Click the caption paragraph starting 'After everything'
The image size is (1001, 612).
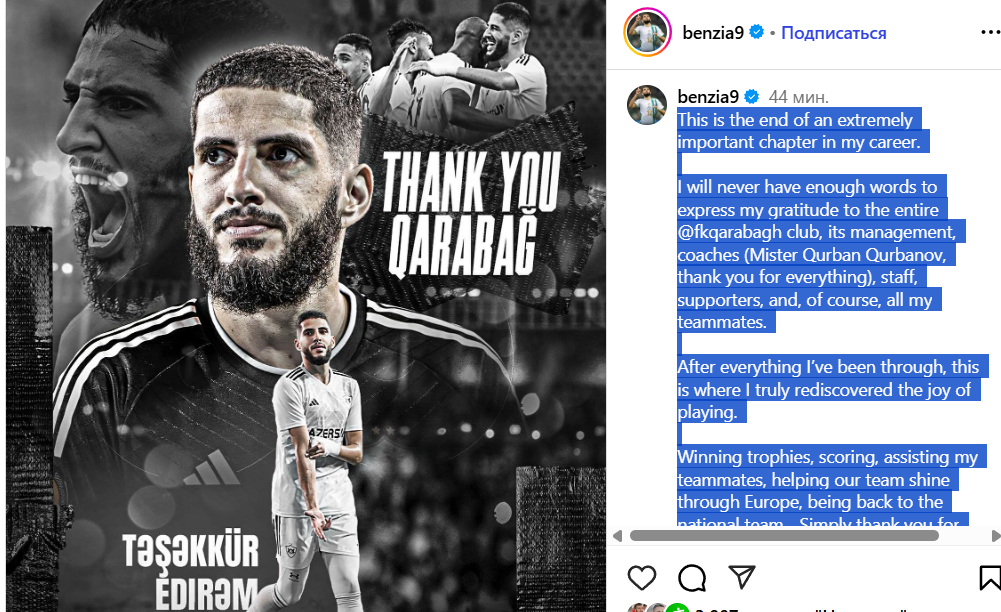(x=828, y=389)
